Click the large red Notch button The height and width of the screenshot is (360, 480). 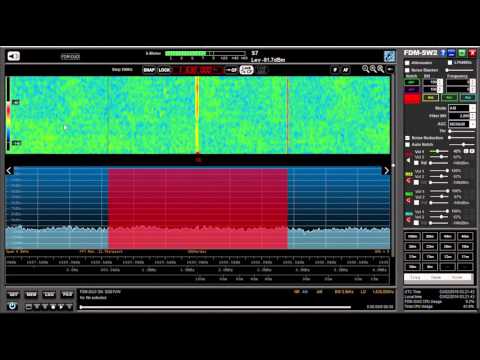412,99
